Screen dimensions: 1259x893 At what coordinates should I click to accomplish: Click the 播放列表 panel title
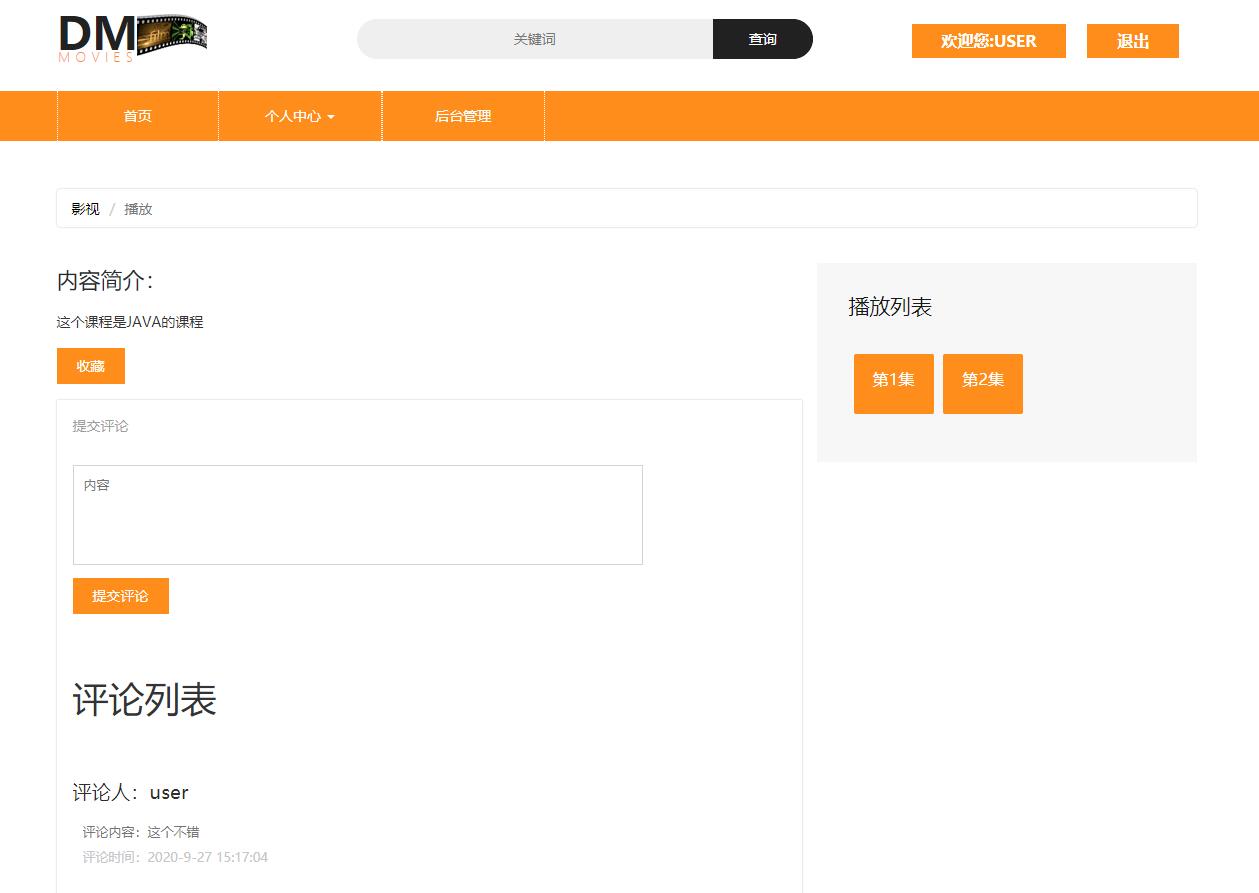[888, 308]
